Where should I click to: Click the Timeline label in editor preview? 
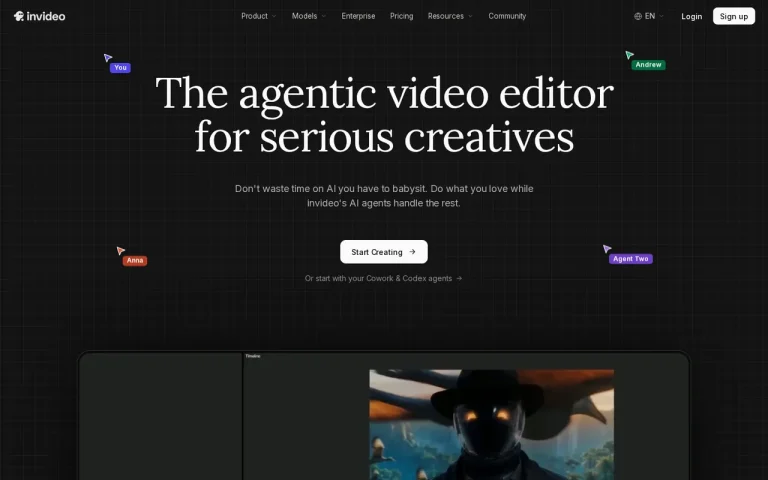tap(253, 356)
